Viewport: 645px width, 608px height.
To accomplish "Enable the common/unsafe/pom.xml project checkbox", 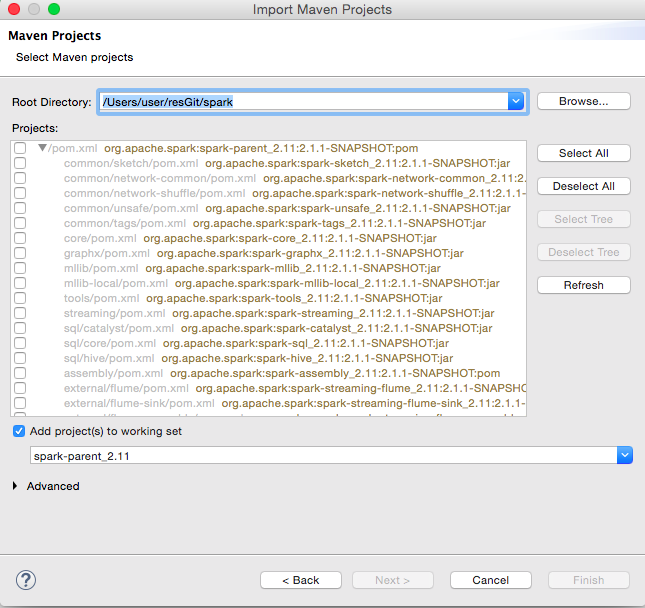I will [x=20, y=208].
